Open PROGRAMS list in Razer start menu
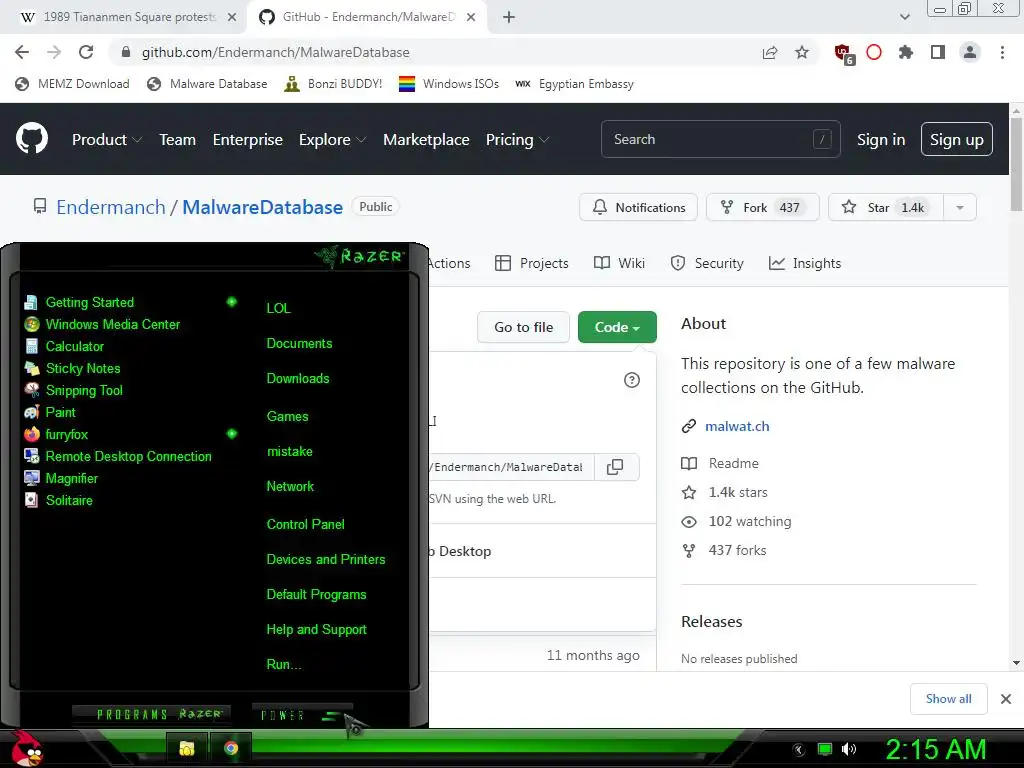This screenshot has height=768, width=1024. pos(150,714)
